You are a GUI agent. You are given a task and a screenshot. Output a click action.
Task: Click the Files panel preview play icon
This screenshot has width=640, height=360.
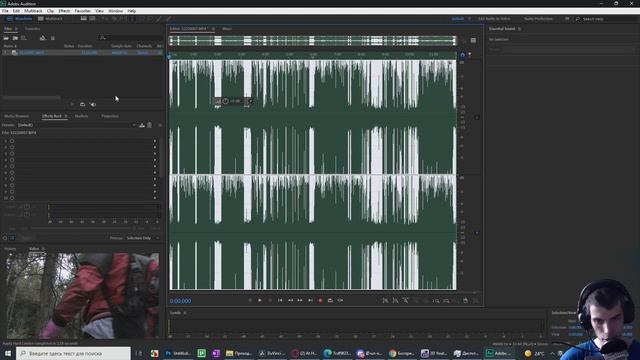click(72, 104)
